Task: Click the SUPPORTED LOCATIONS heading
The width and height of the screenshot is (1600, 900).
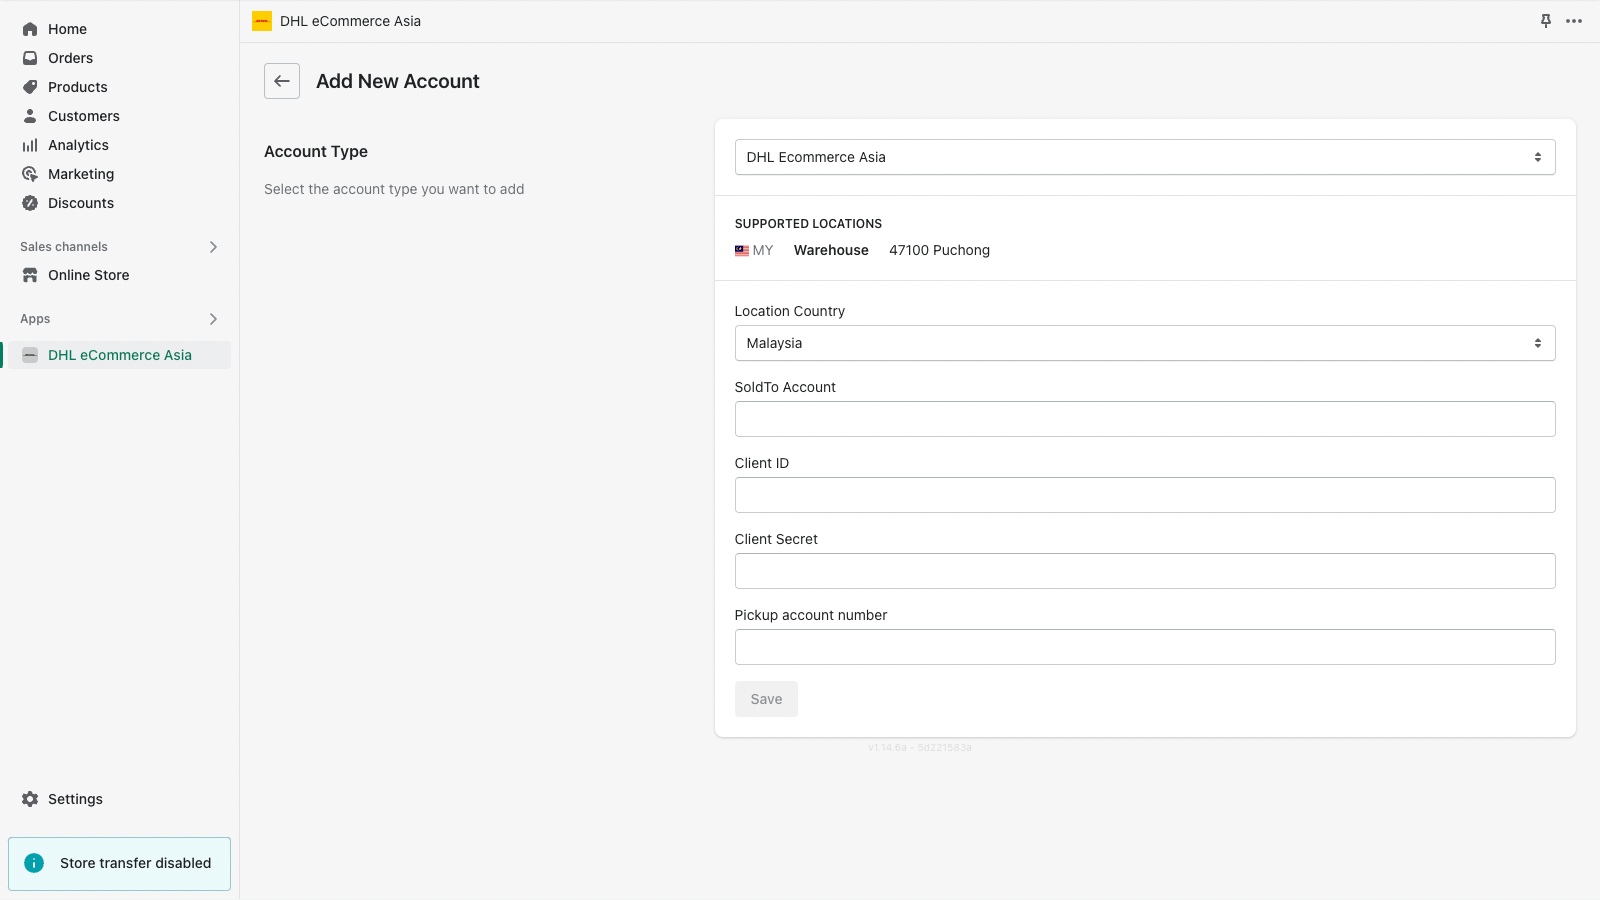Action: pyautogui.click(x=808, y=224)
